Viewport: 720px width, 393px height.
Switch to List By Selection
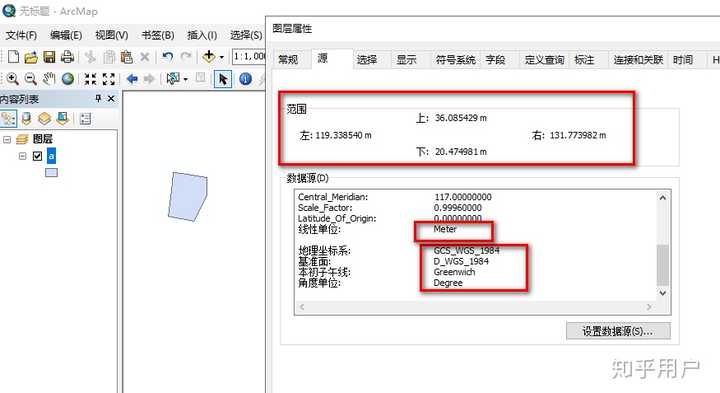62,119
